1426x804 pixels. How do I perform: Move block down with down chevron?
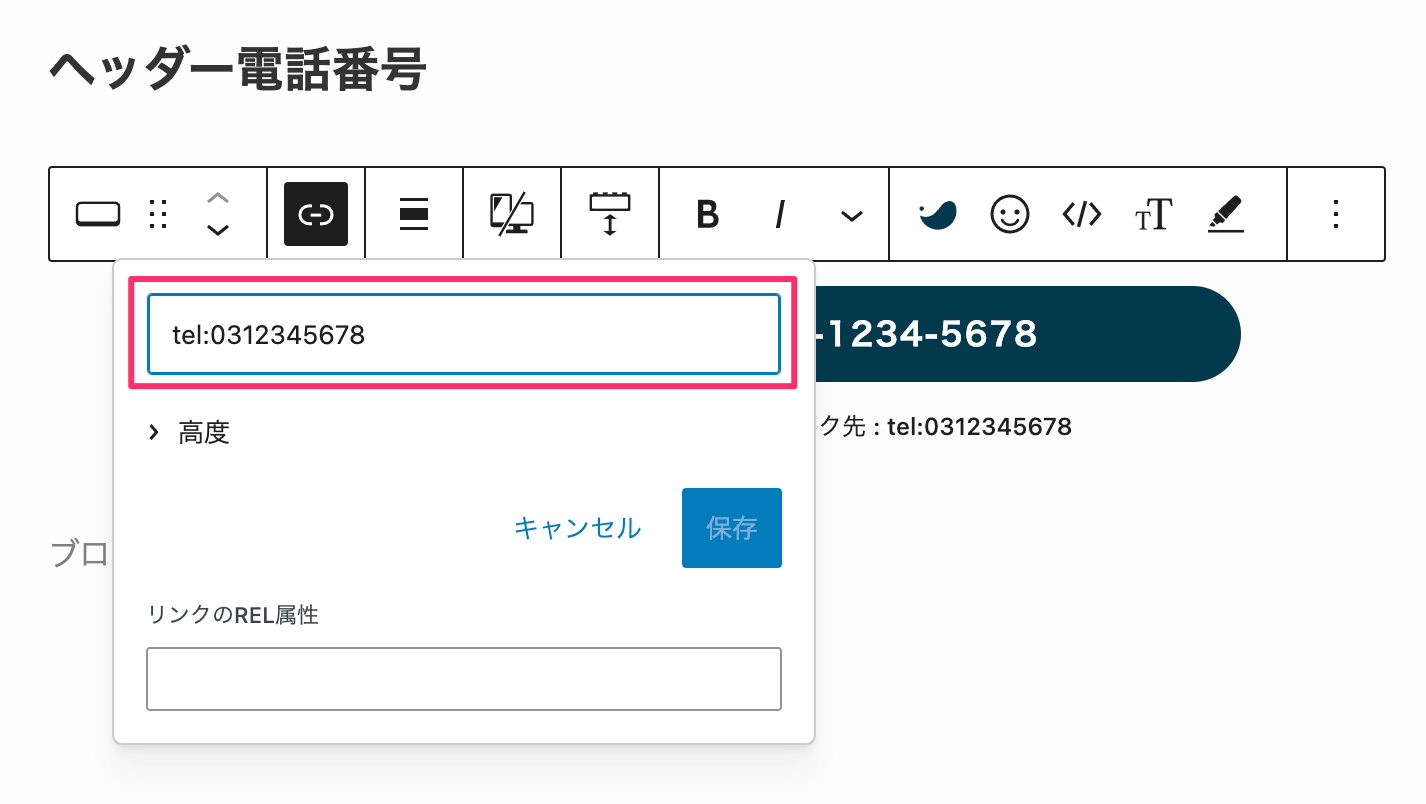(217, 230)
